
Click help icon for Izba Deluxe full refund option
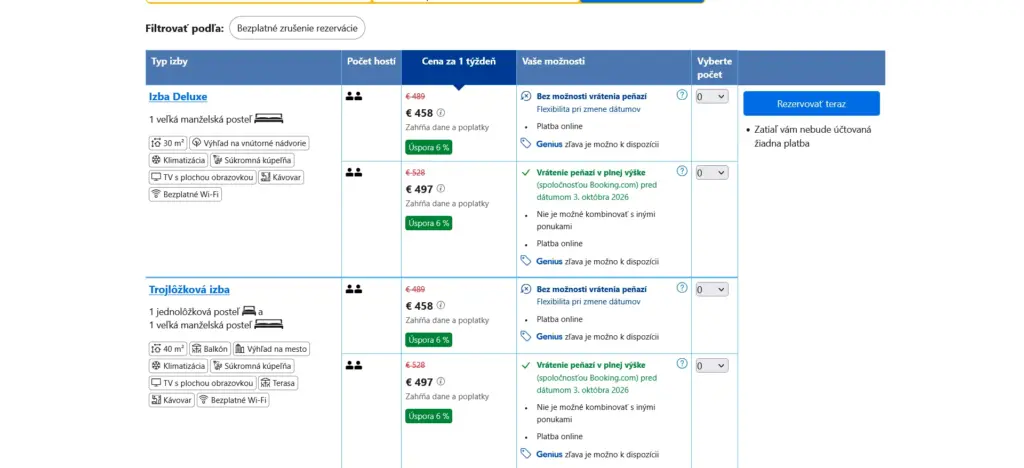(682, 171)
